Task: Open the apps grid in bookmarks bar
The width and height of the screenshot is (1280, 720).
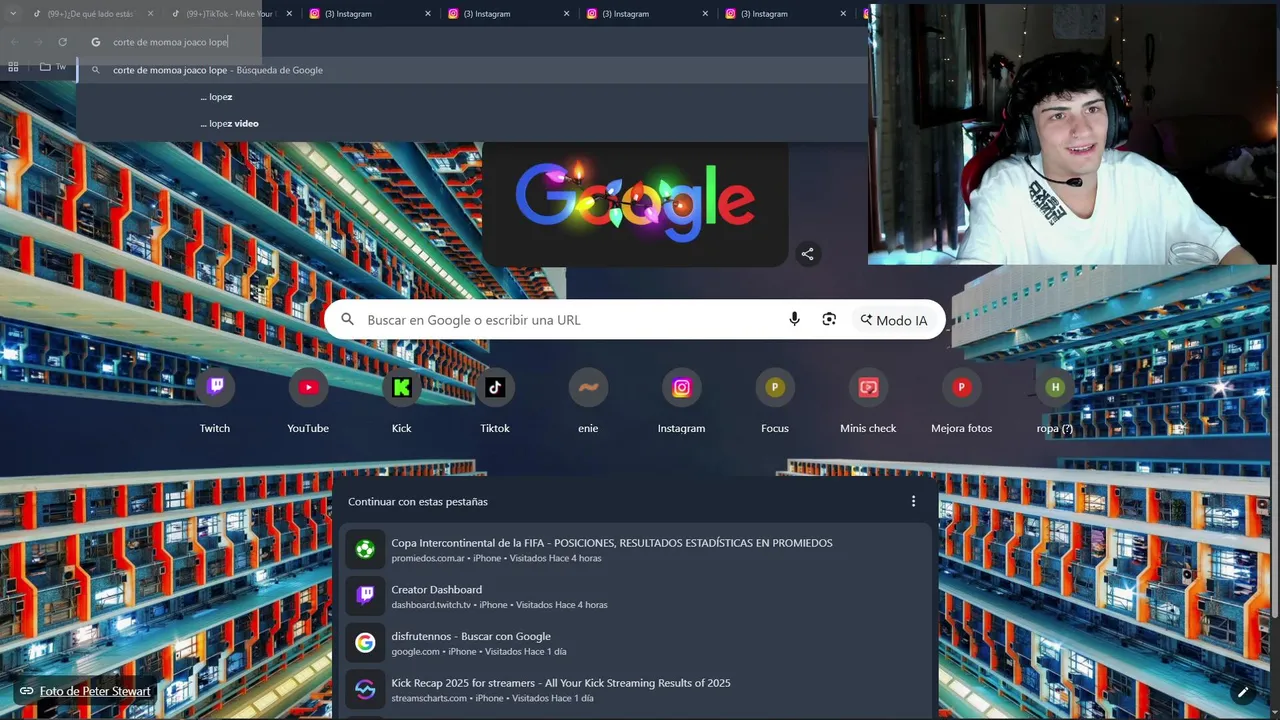Action: pos(13,67)
